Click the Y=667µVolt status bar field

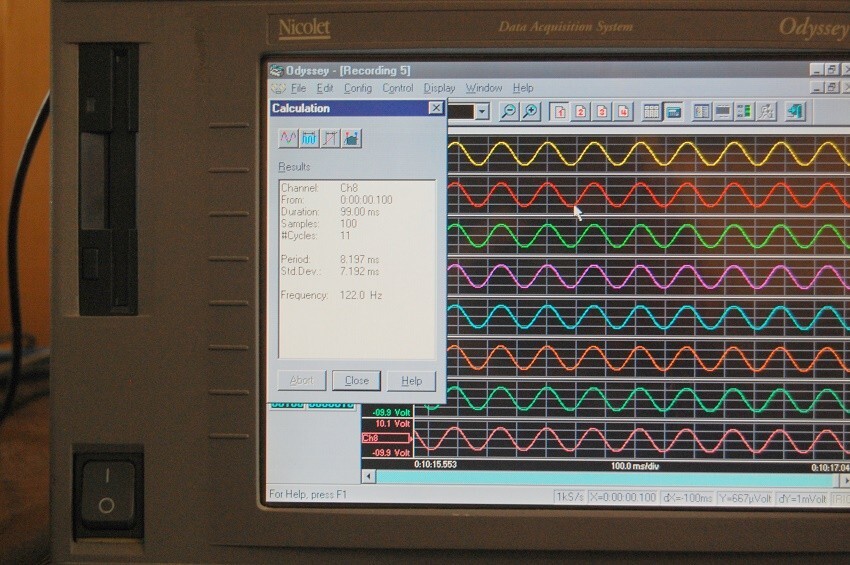[745, 498]
